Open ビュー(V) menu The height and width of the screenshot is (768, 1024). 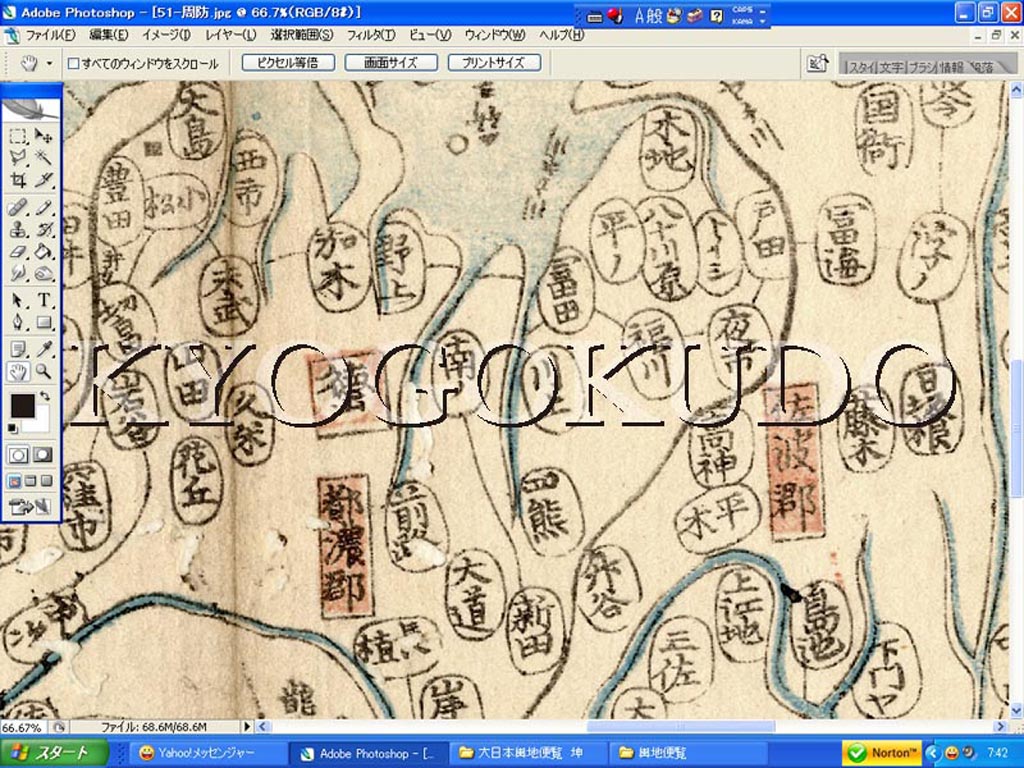point(430,35)
